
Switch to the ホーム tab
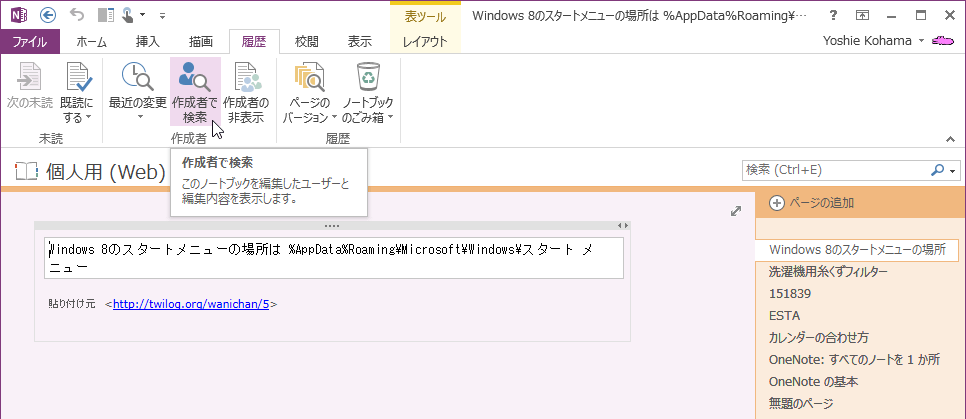[91, 42]
